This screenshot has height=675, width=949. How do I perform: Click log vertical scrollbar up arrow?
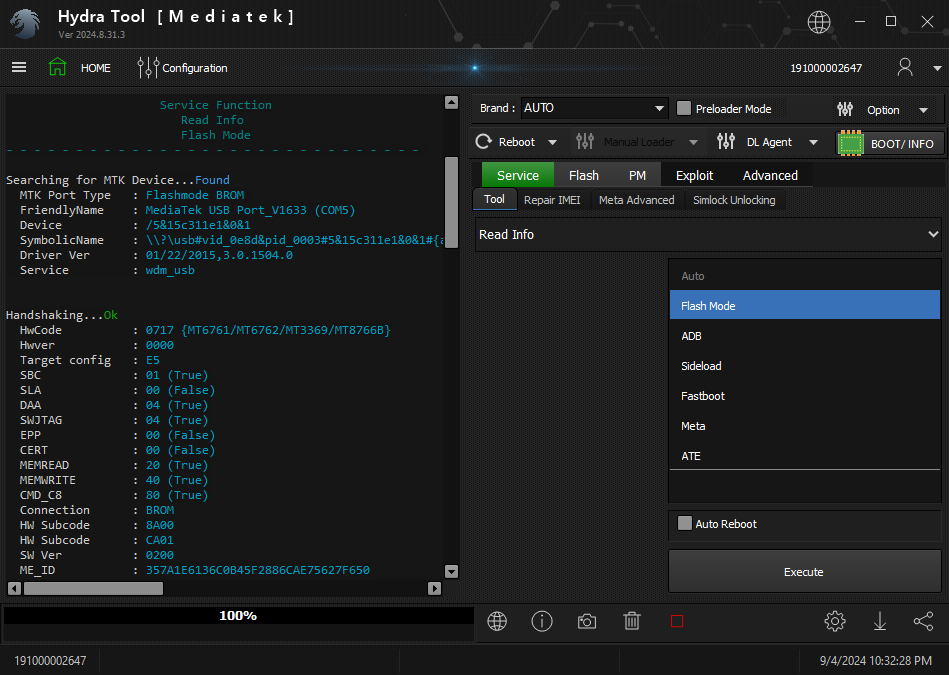451,102
